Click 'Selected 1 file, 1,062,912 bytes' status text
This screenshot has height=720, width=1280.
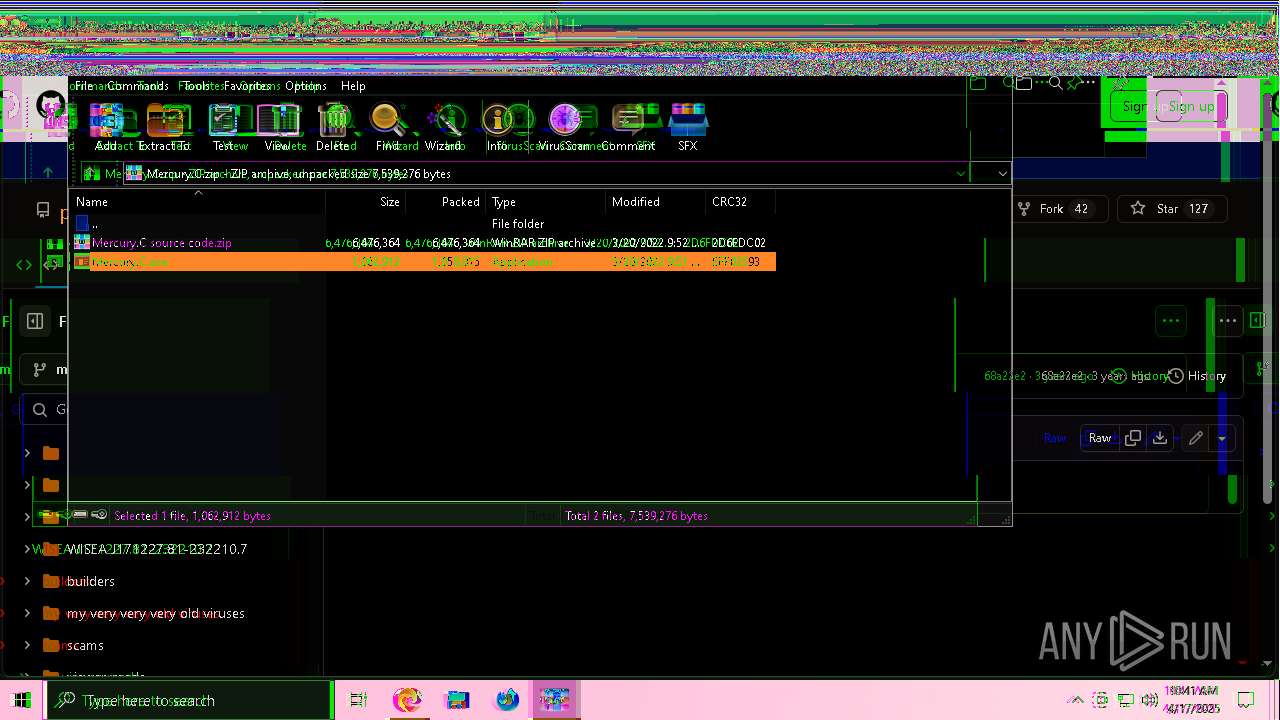192,516
